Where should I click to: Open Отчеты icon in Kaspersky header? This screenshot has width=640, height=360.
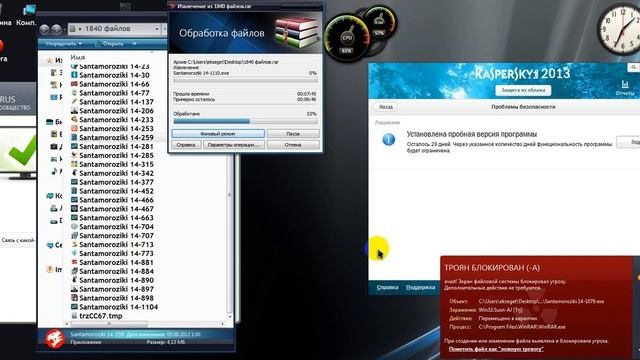click(624, 88)
